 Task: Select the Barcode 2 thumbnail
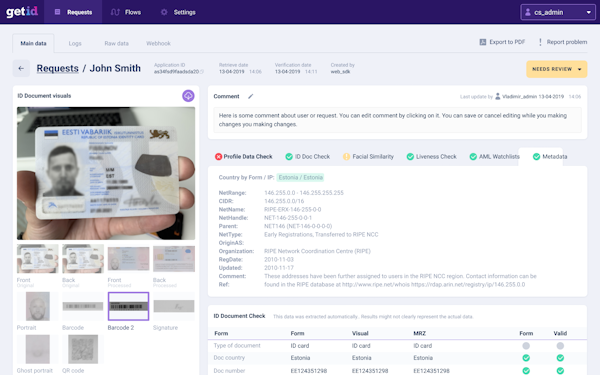[x=128, y=306]
